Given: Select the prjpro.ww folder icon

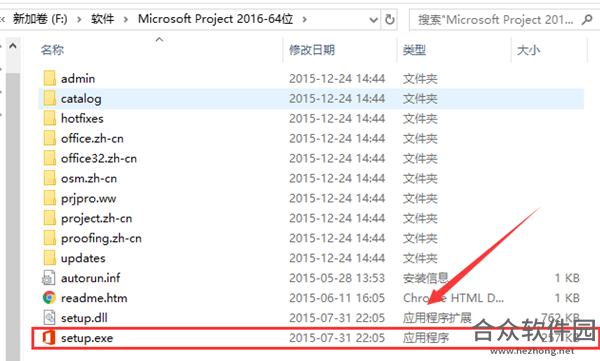Looking at the screenshot, I should click(49, 198).
